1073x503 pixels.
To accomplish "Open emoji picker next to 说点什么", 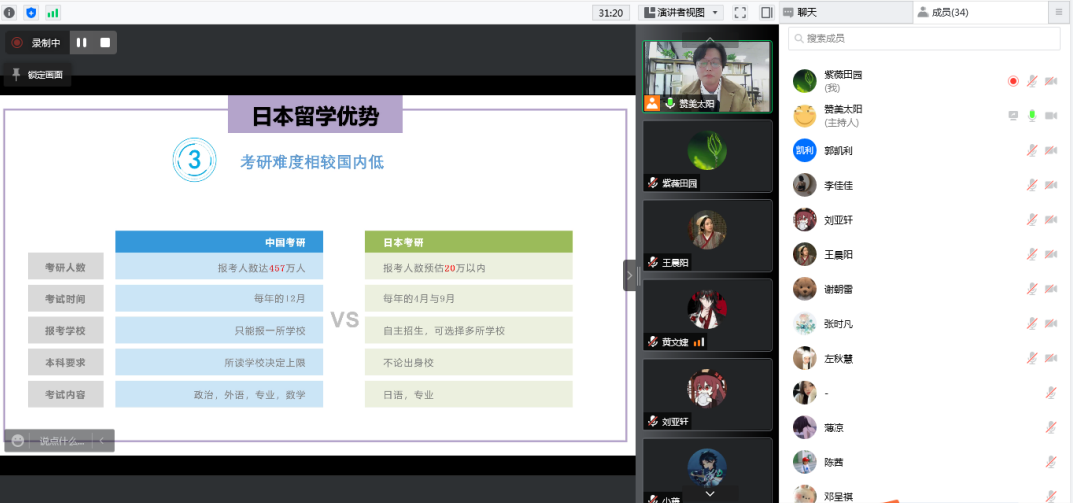I will [x=17, y=440].
